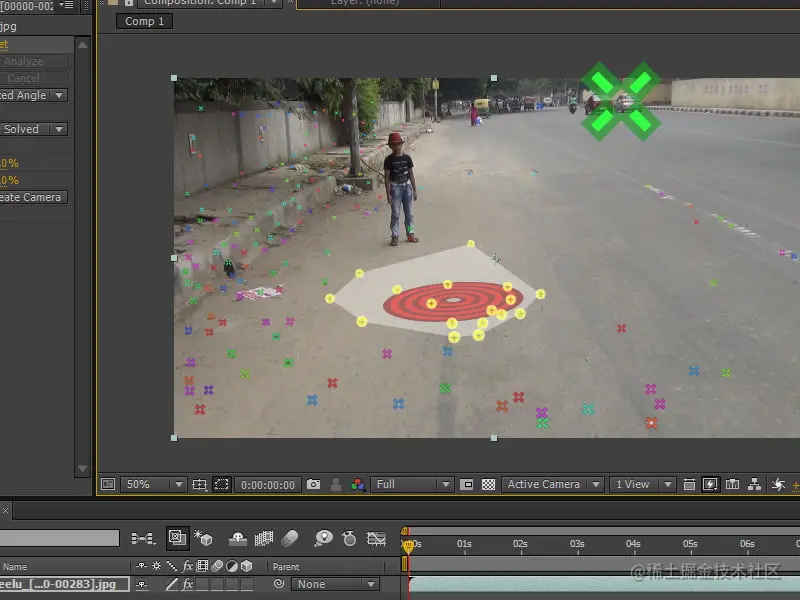800x600 pixels.
Task: Toggle shy switch on jpg layer
Action: pos(142,584)
